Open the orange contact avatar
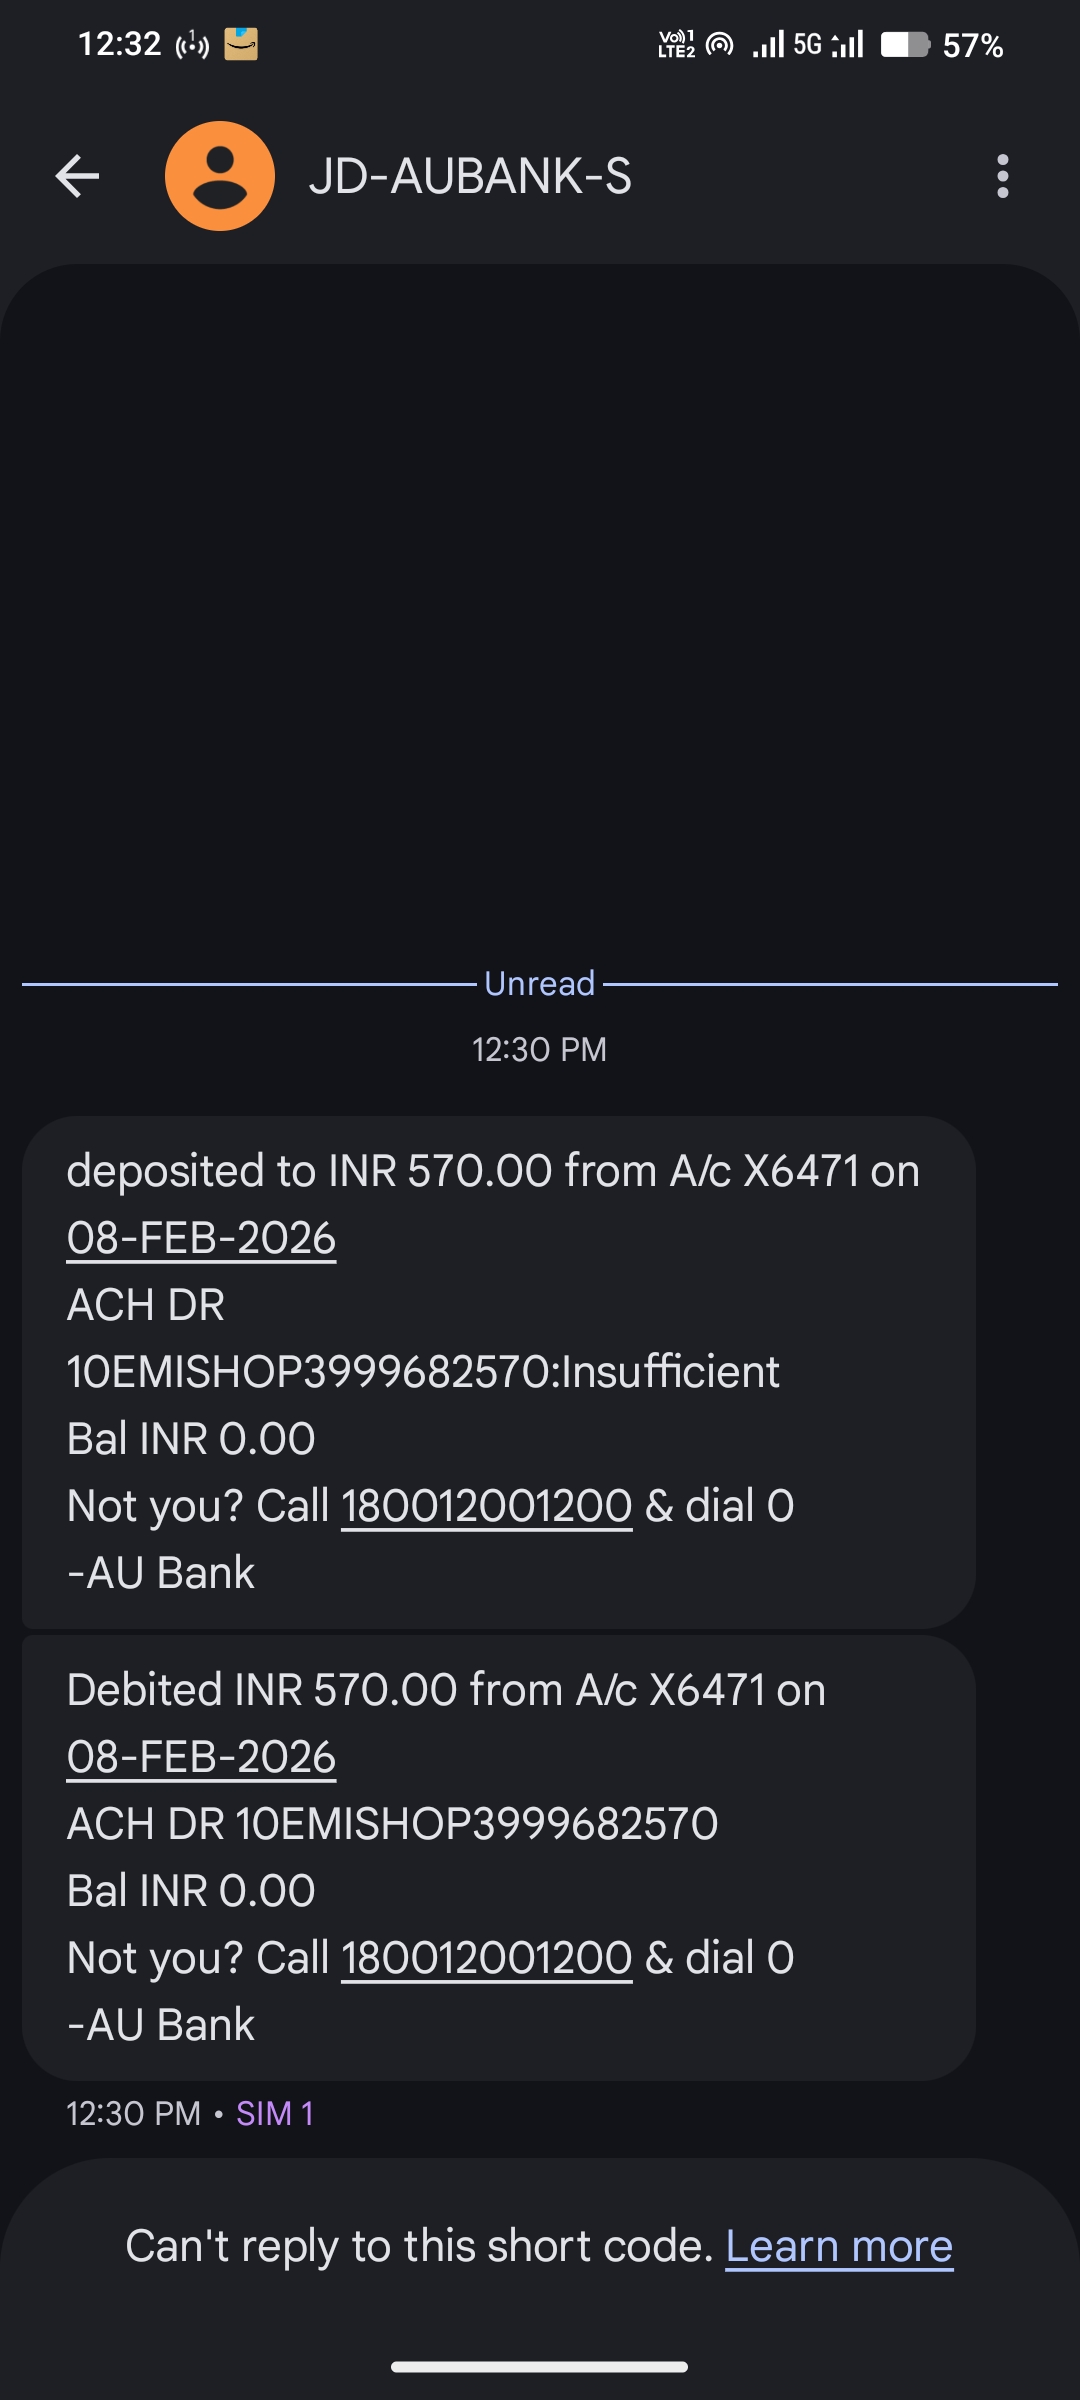The image size is (1080, 2400). 220,176
